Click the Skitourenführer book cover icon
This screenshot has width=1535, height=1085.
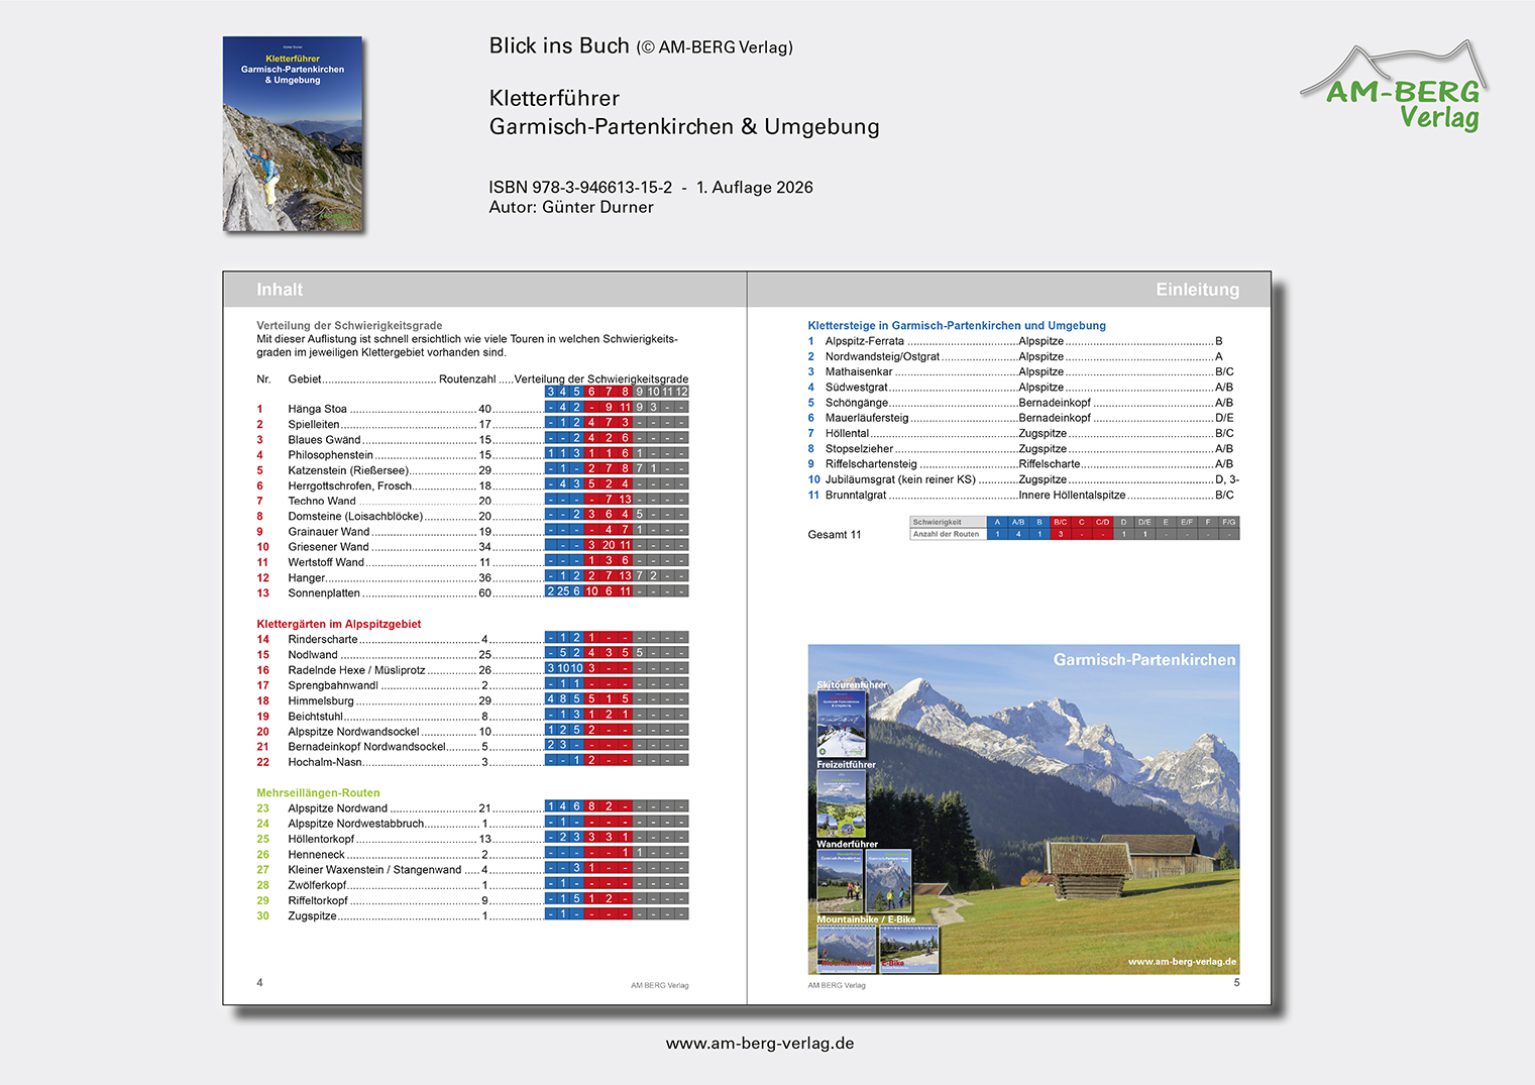coord(841,723)
